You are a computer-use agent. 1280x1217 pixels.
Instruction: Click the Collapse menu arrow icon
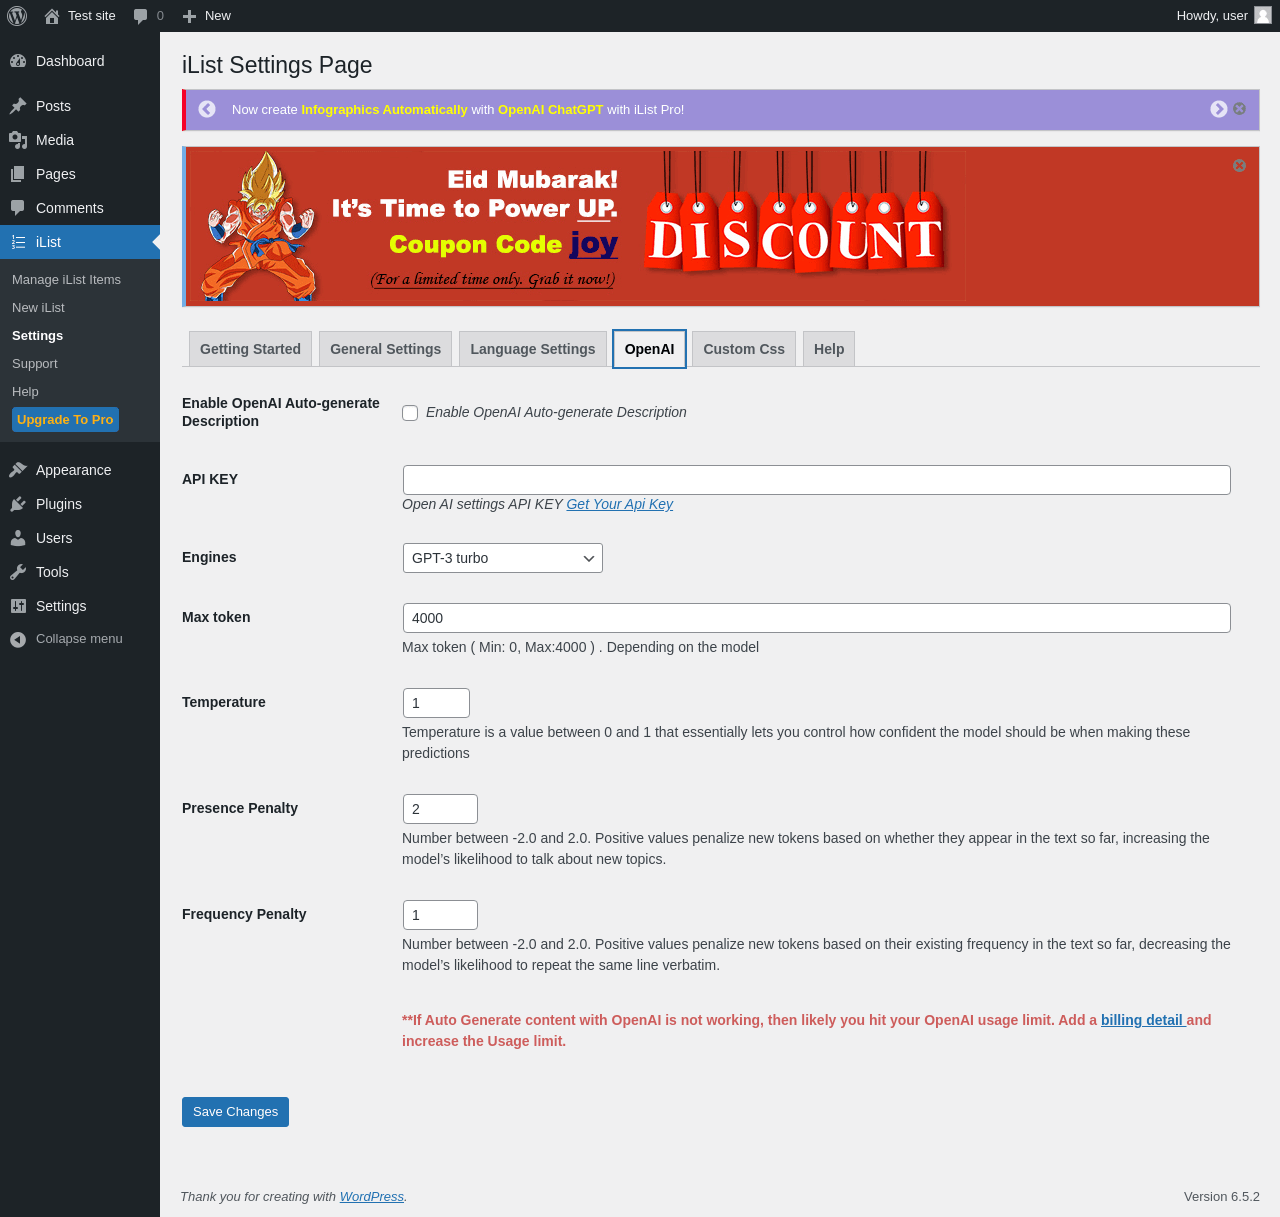pyautogui.click(x=18, y=639)
